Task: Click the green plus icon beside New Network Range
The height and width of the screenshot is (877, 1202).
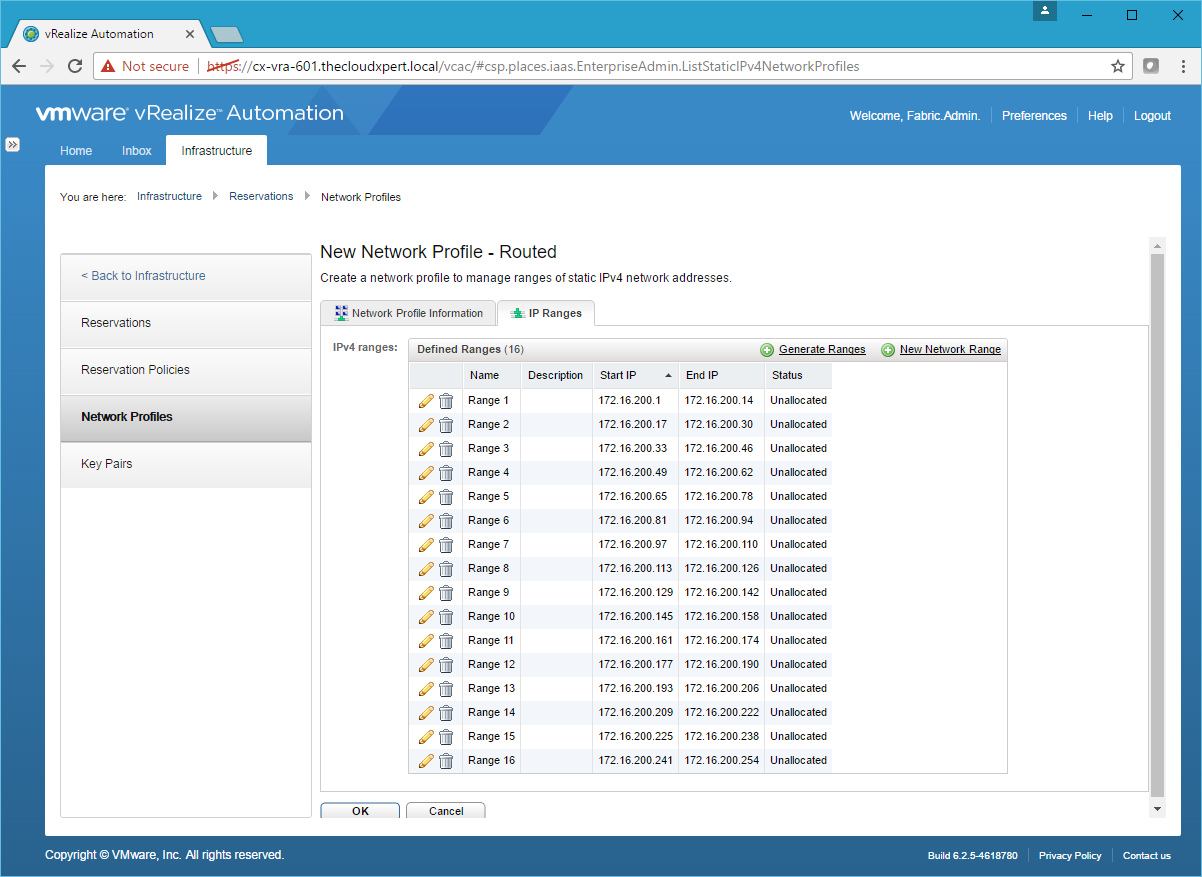Action: [888, 350]
